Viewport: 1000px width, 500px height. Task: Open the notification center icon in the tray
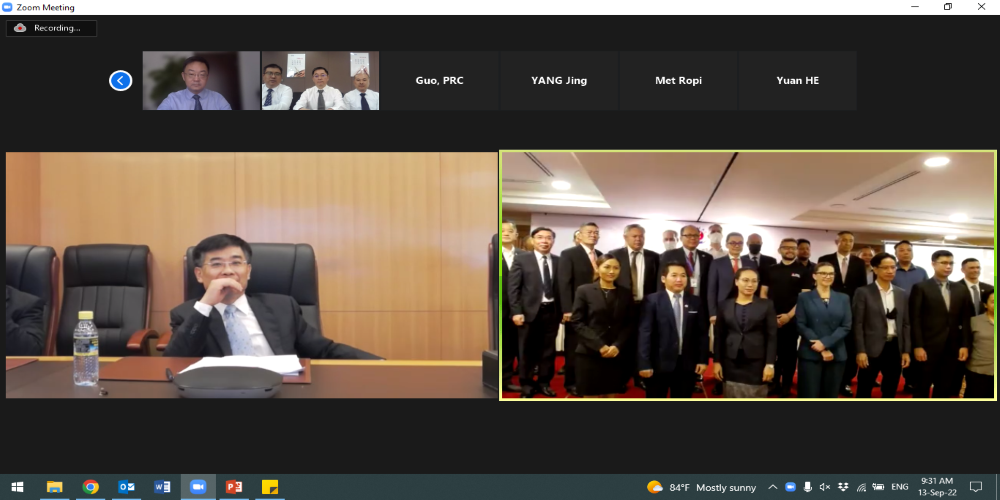coord(977,487)
